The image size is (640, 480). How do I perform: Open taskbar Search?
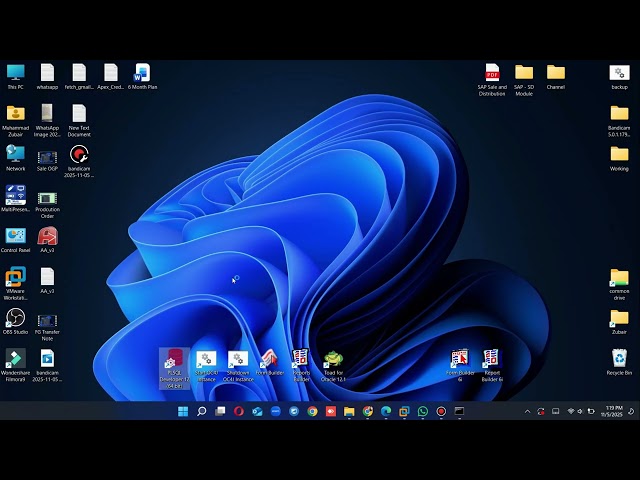202,411
